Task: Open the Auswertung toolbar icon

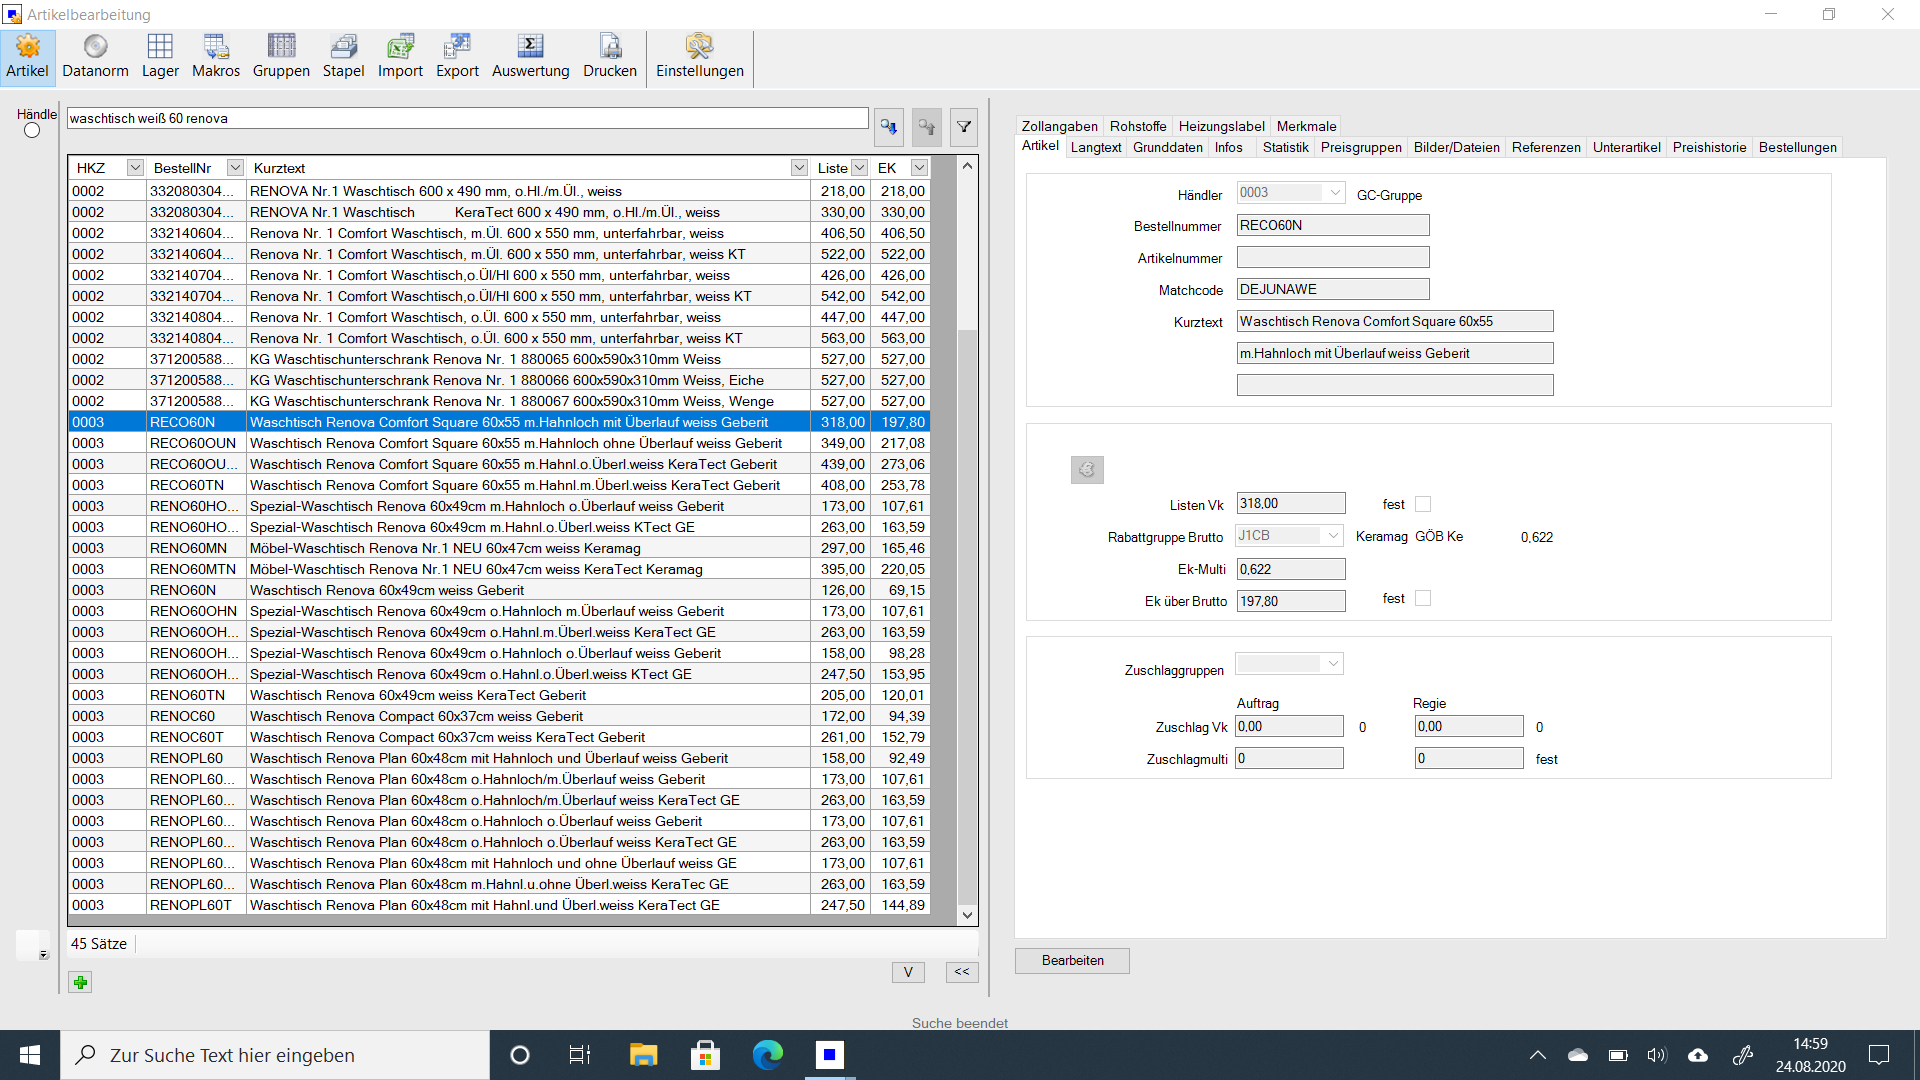Action: tap(530, 56)
